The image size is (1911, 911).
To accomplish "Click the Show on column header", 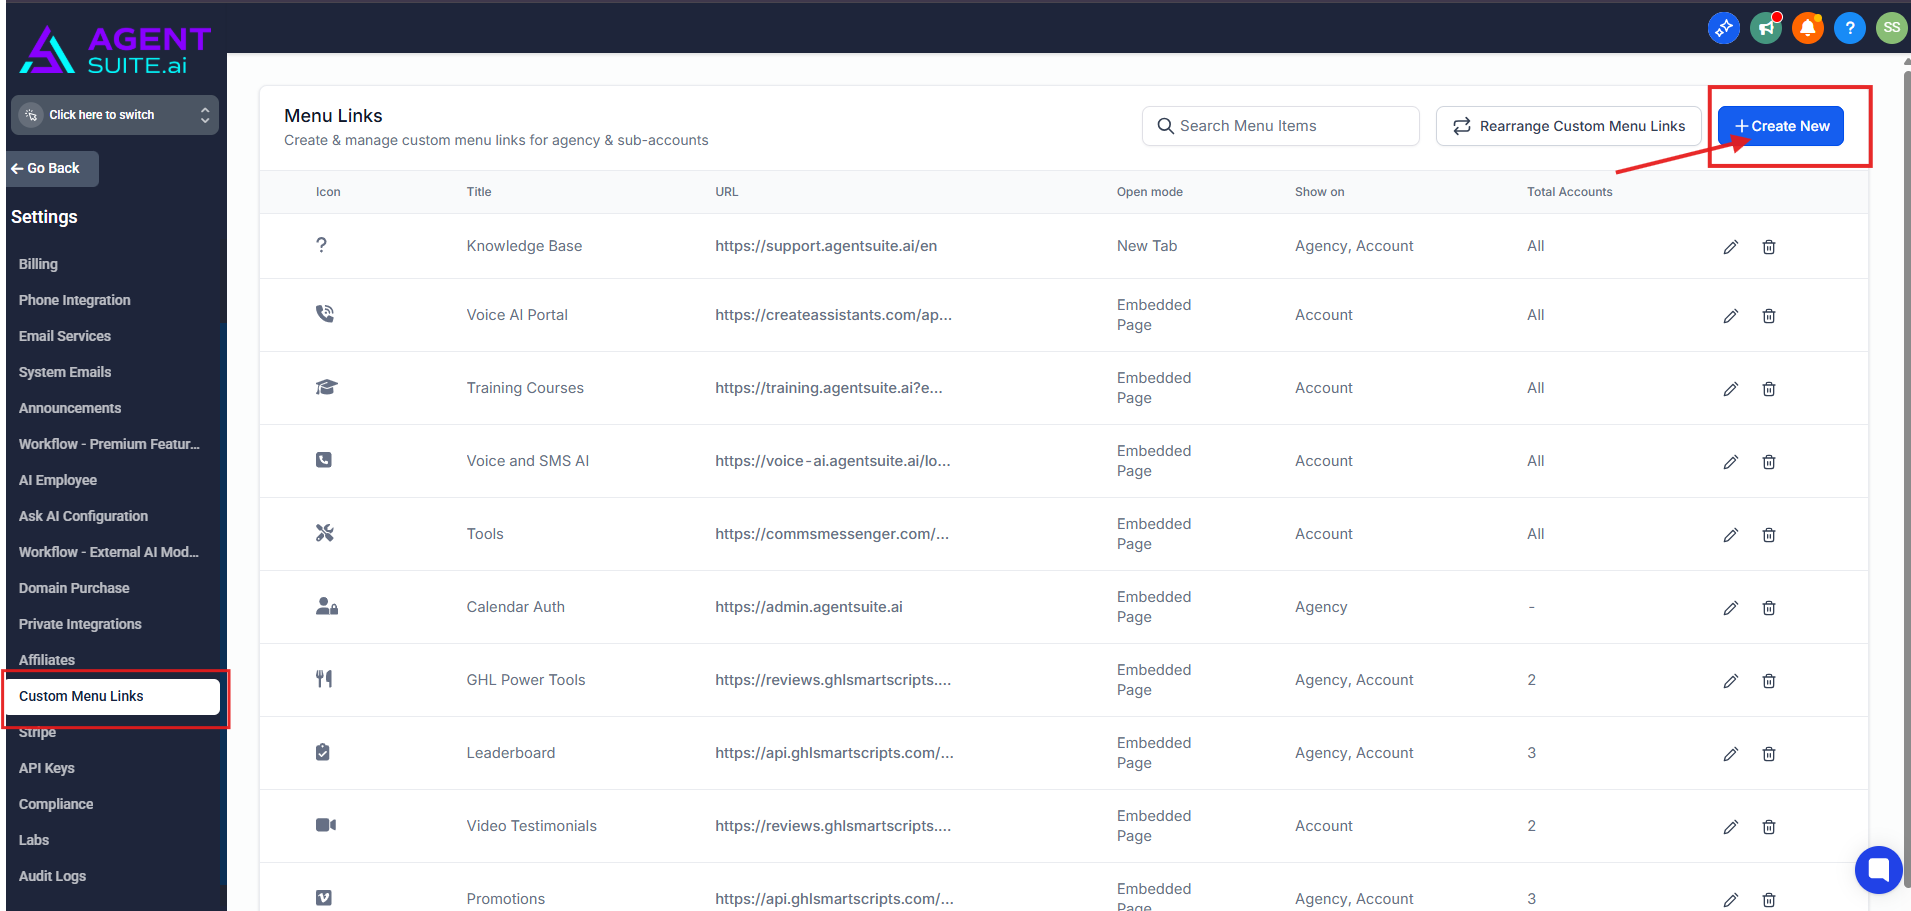I will 1320,192.
